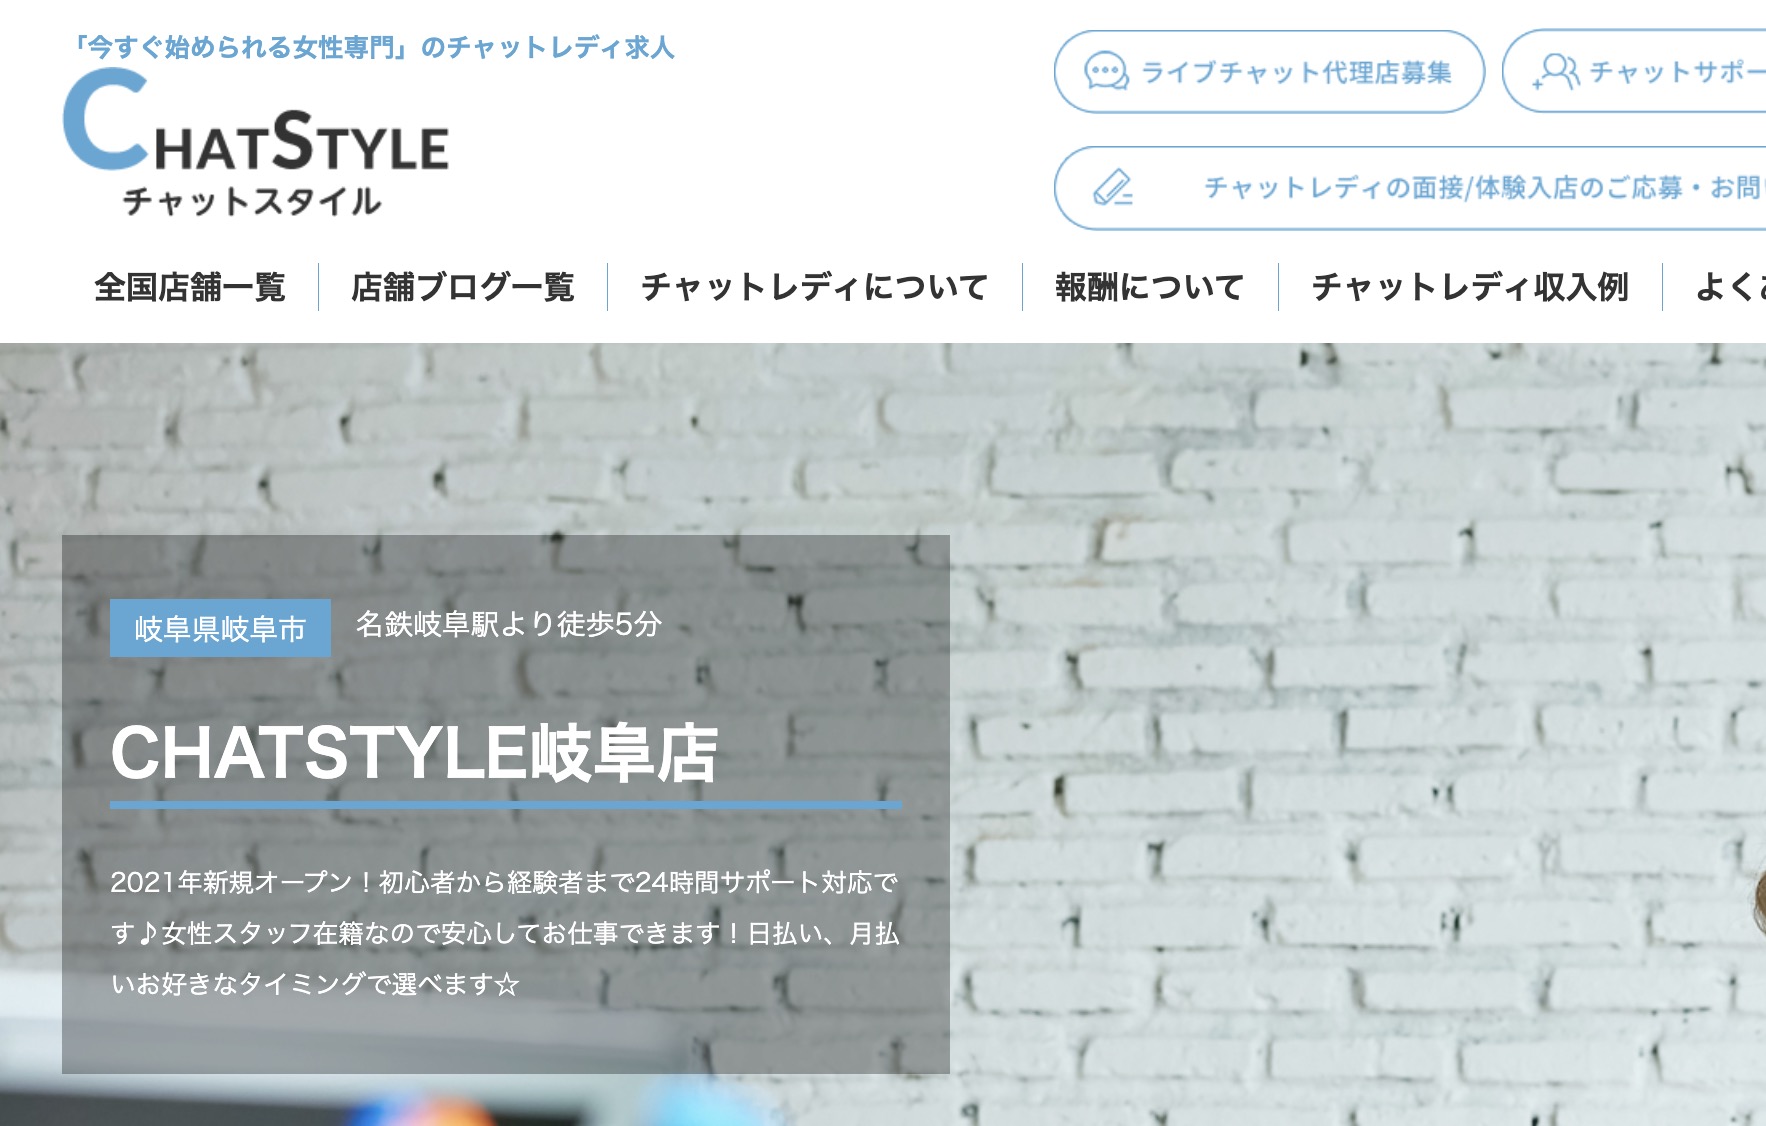The width and height of the screenshot is (1766, 1126).
Task: Select the チャットレディについて menu item
Action: coord(815,287)
